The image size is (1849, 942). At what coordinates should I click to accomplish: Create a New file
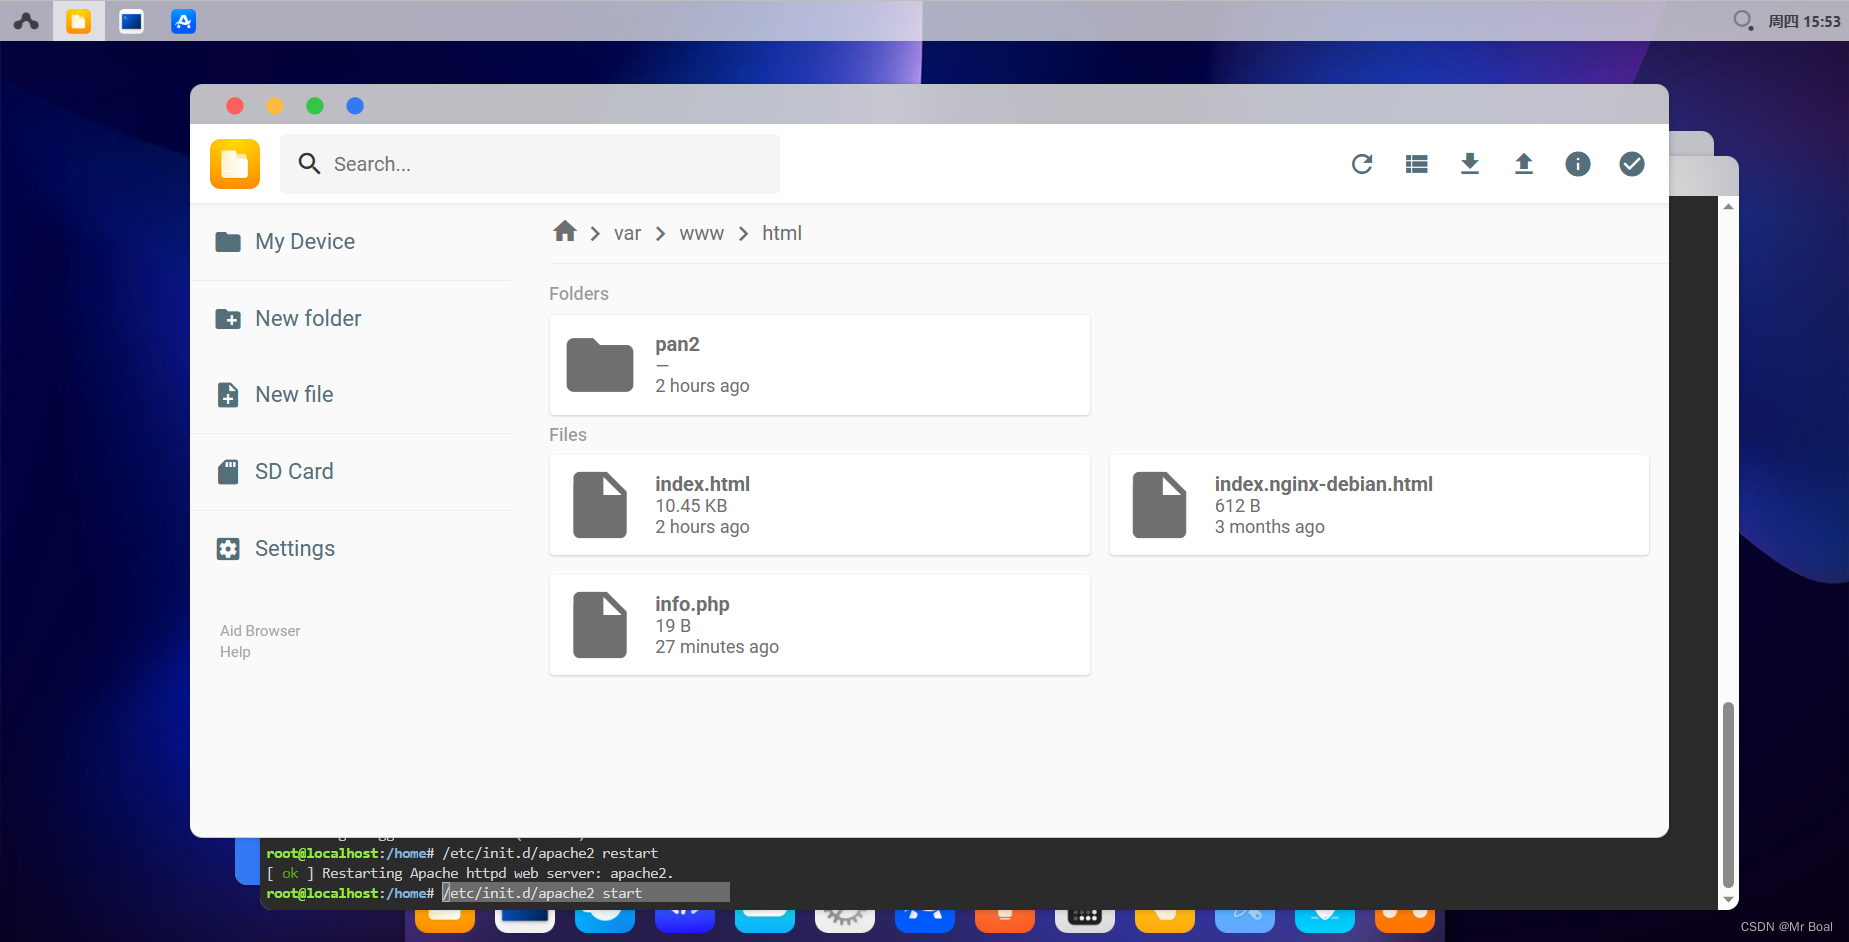click(294, 394)
